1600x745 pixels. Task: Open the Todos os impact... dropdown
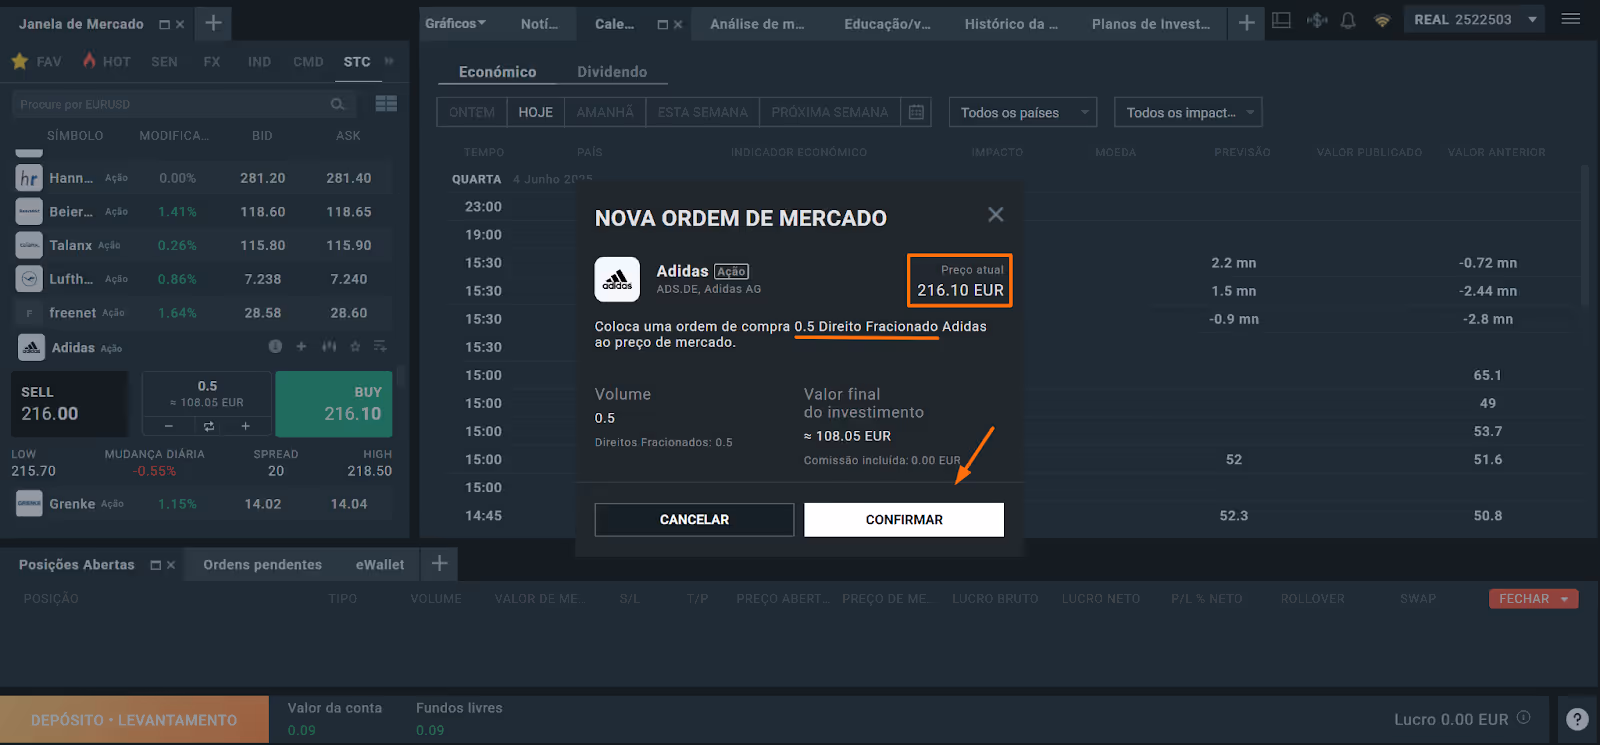click(1188, 112)
